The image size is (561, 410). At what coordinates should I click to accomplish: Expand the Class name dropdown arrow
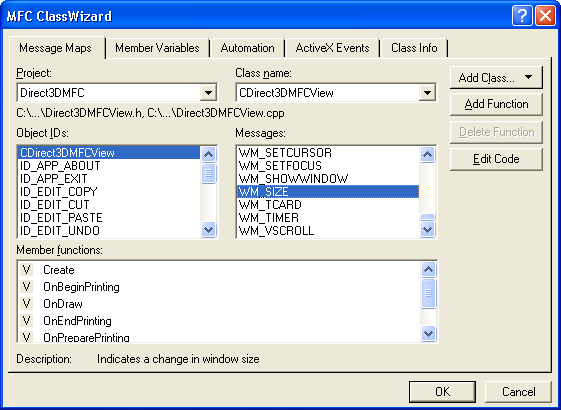(427, 93)
